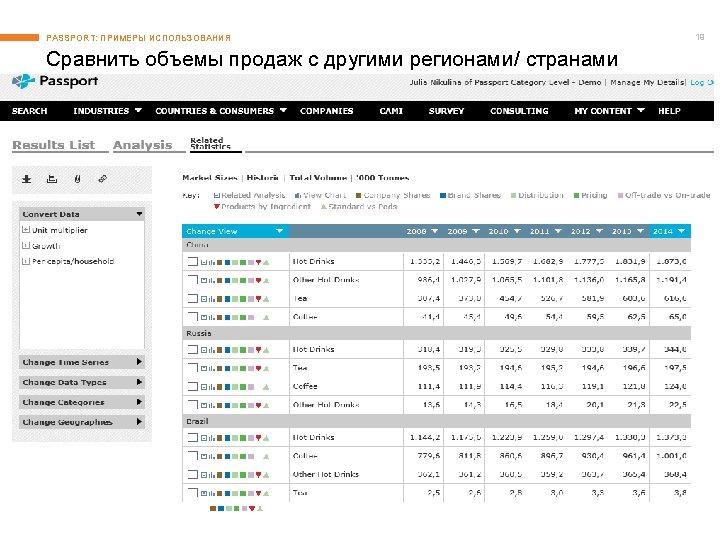Image resolution: width=720 pixels, height=540 pixels.
Task: Open View Chart icon in Brazil Tea row
Action: [212, 494]
